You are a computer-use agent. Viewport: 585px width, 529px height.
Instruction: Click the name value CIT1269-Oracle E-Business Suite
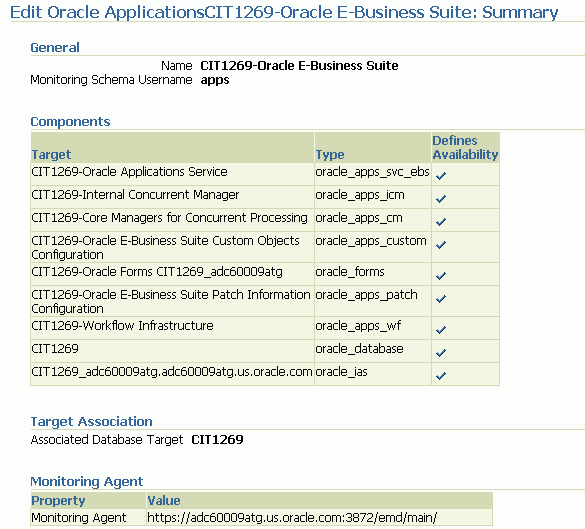299,66
